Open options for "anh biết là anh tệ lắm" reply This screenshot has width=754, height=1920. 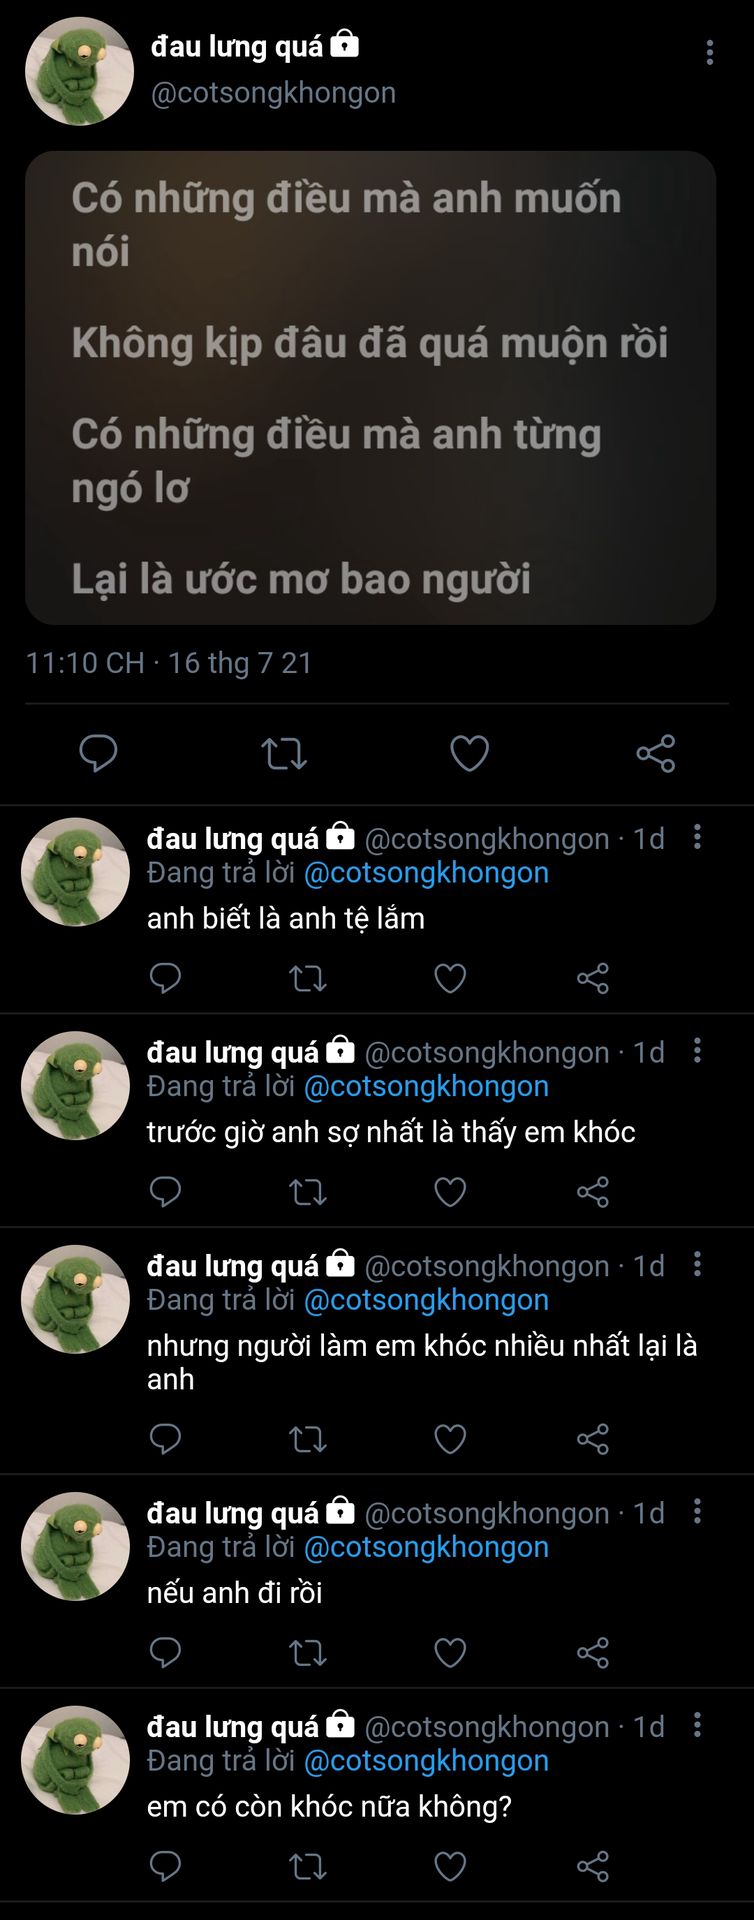(697, 837)
